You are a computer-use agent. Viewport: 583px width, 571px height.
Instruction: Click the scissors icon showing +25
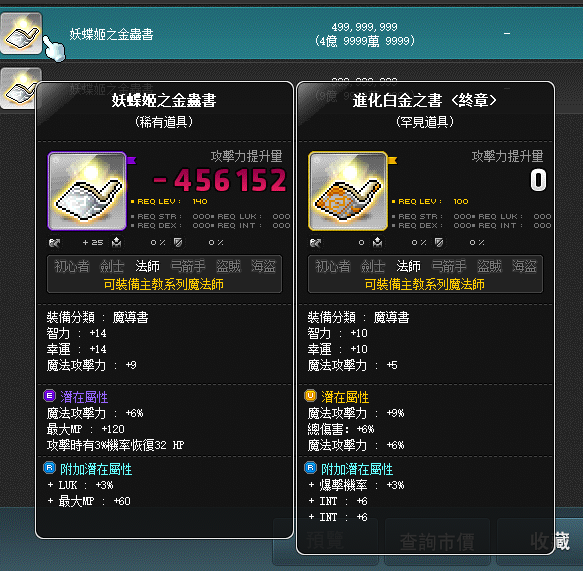pos(55,243)
